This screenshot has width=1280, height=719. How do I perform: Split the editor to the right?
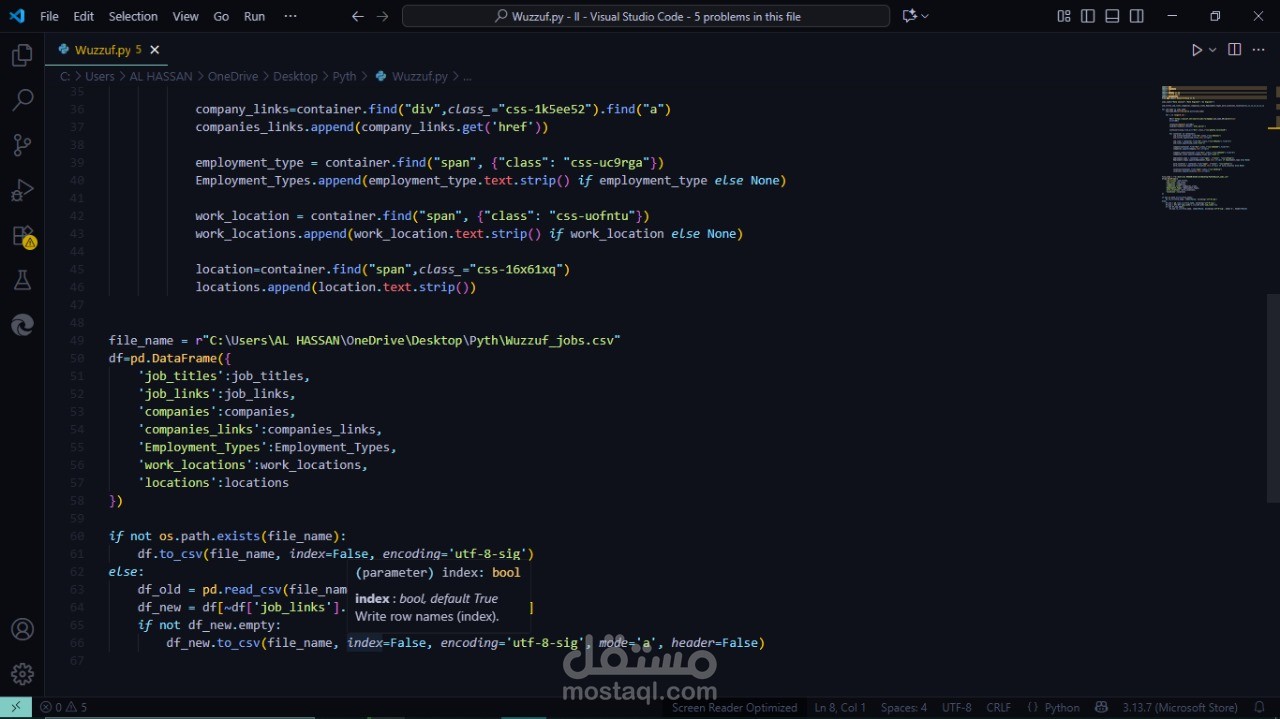1234,50
